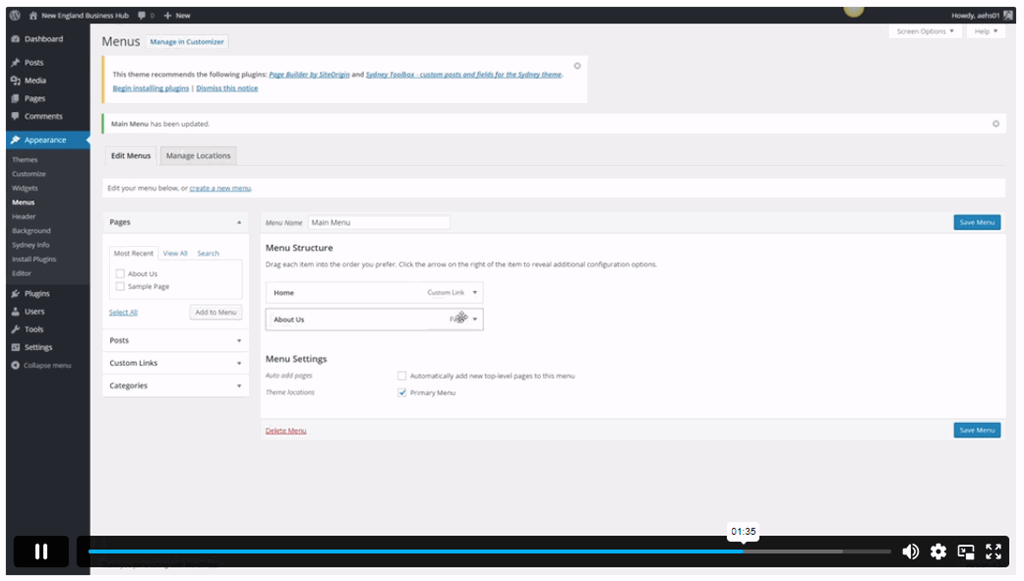Open Editor in Appearance submenu

tap(22, 274)
